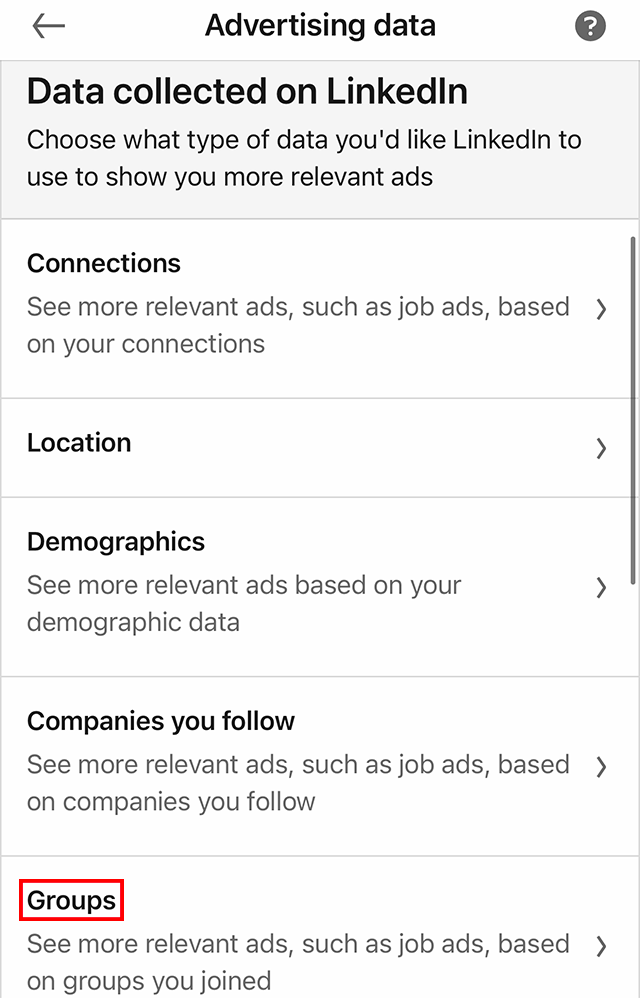Open the Demographics setting title
Image resolution: width=640 pixels, height=998 pixels.
pyautogui.click(x=116, y=542)
